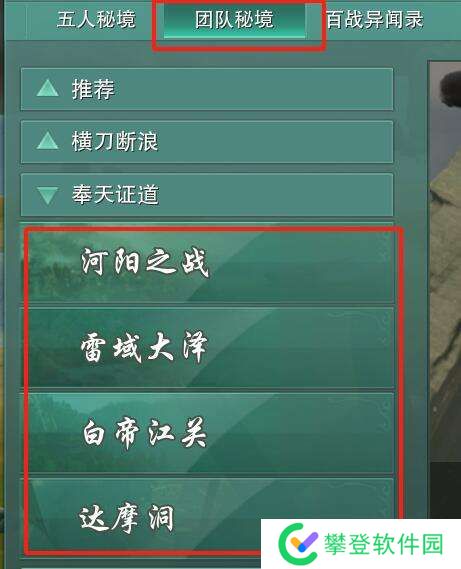Click the 推荐 category row
This screenshot has width=461, height=569.
pos(207,89)
